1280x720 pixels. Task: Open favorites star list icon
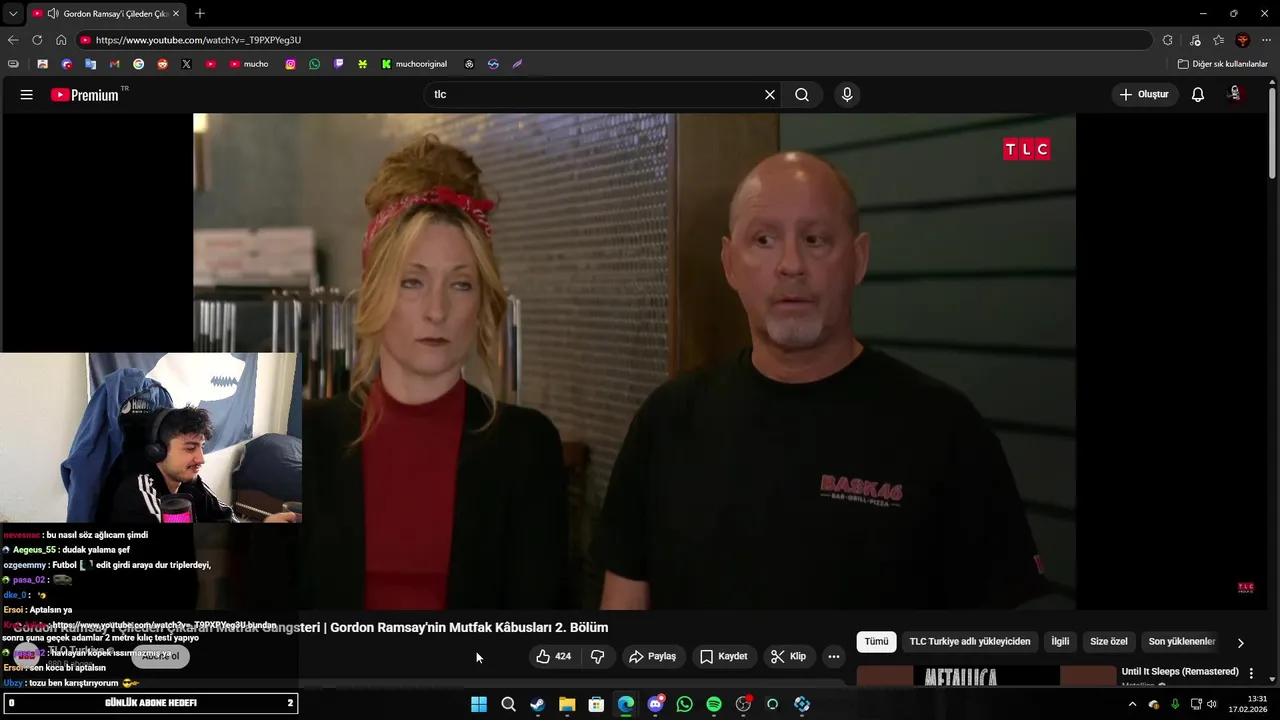coord(1218,40)
